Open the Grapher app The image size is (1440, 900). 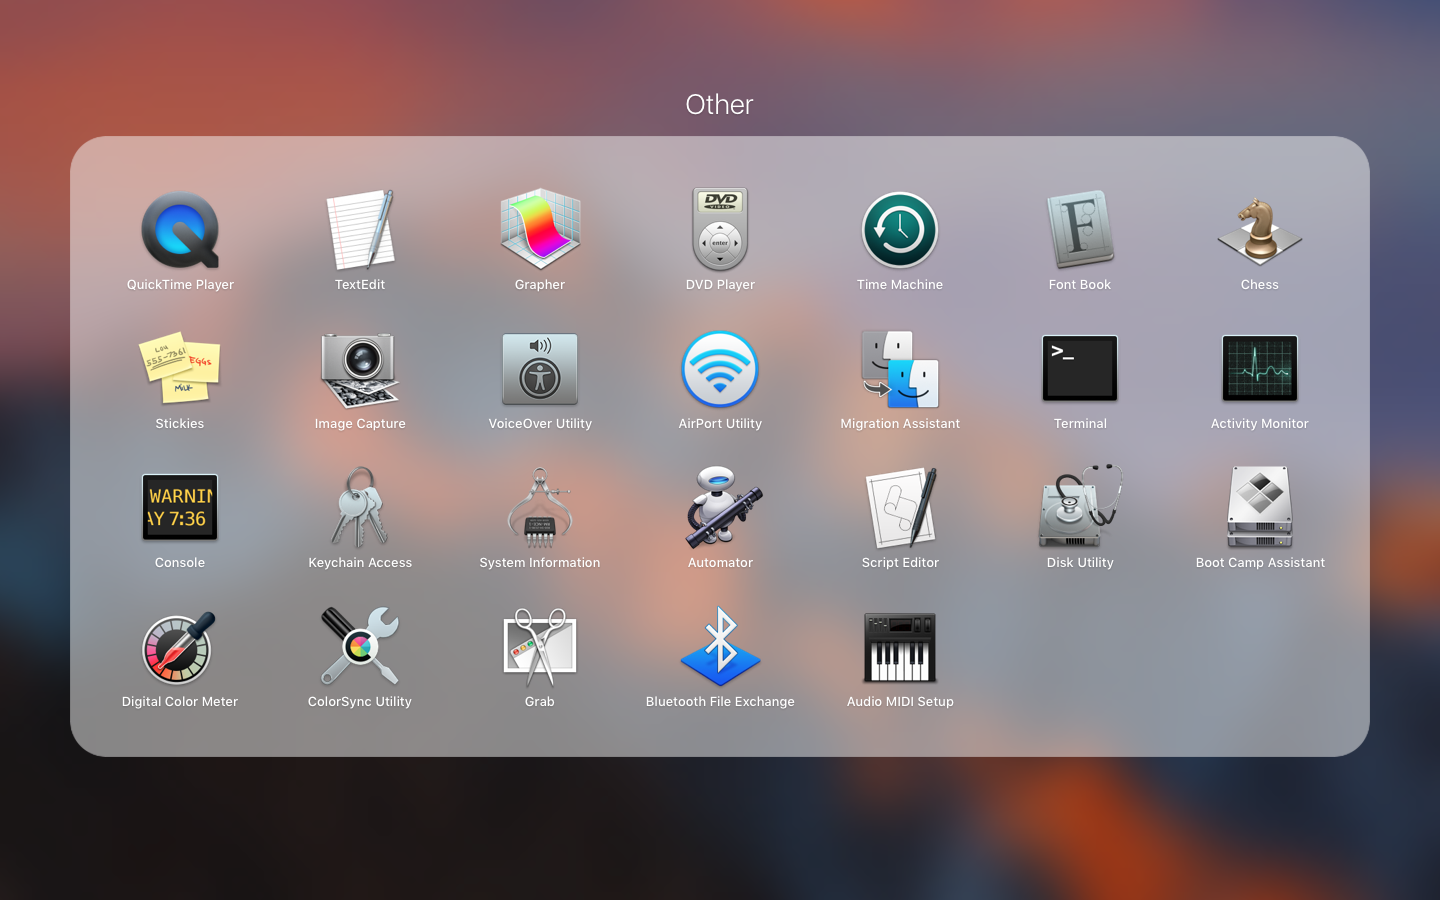[x=540, y=230]
